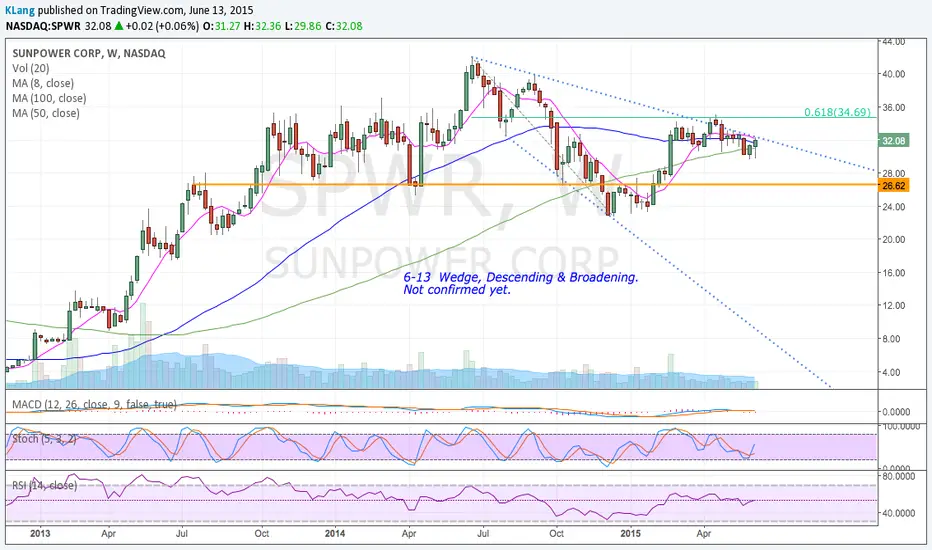Click the 40.0000 RSI axis label
The width and height of the screenshot is (932, 550).
(x=898, y=513)
